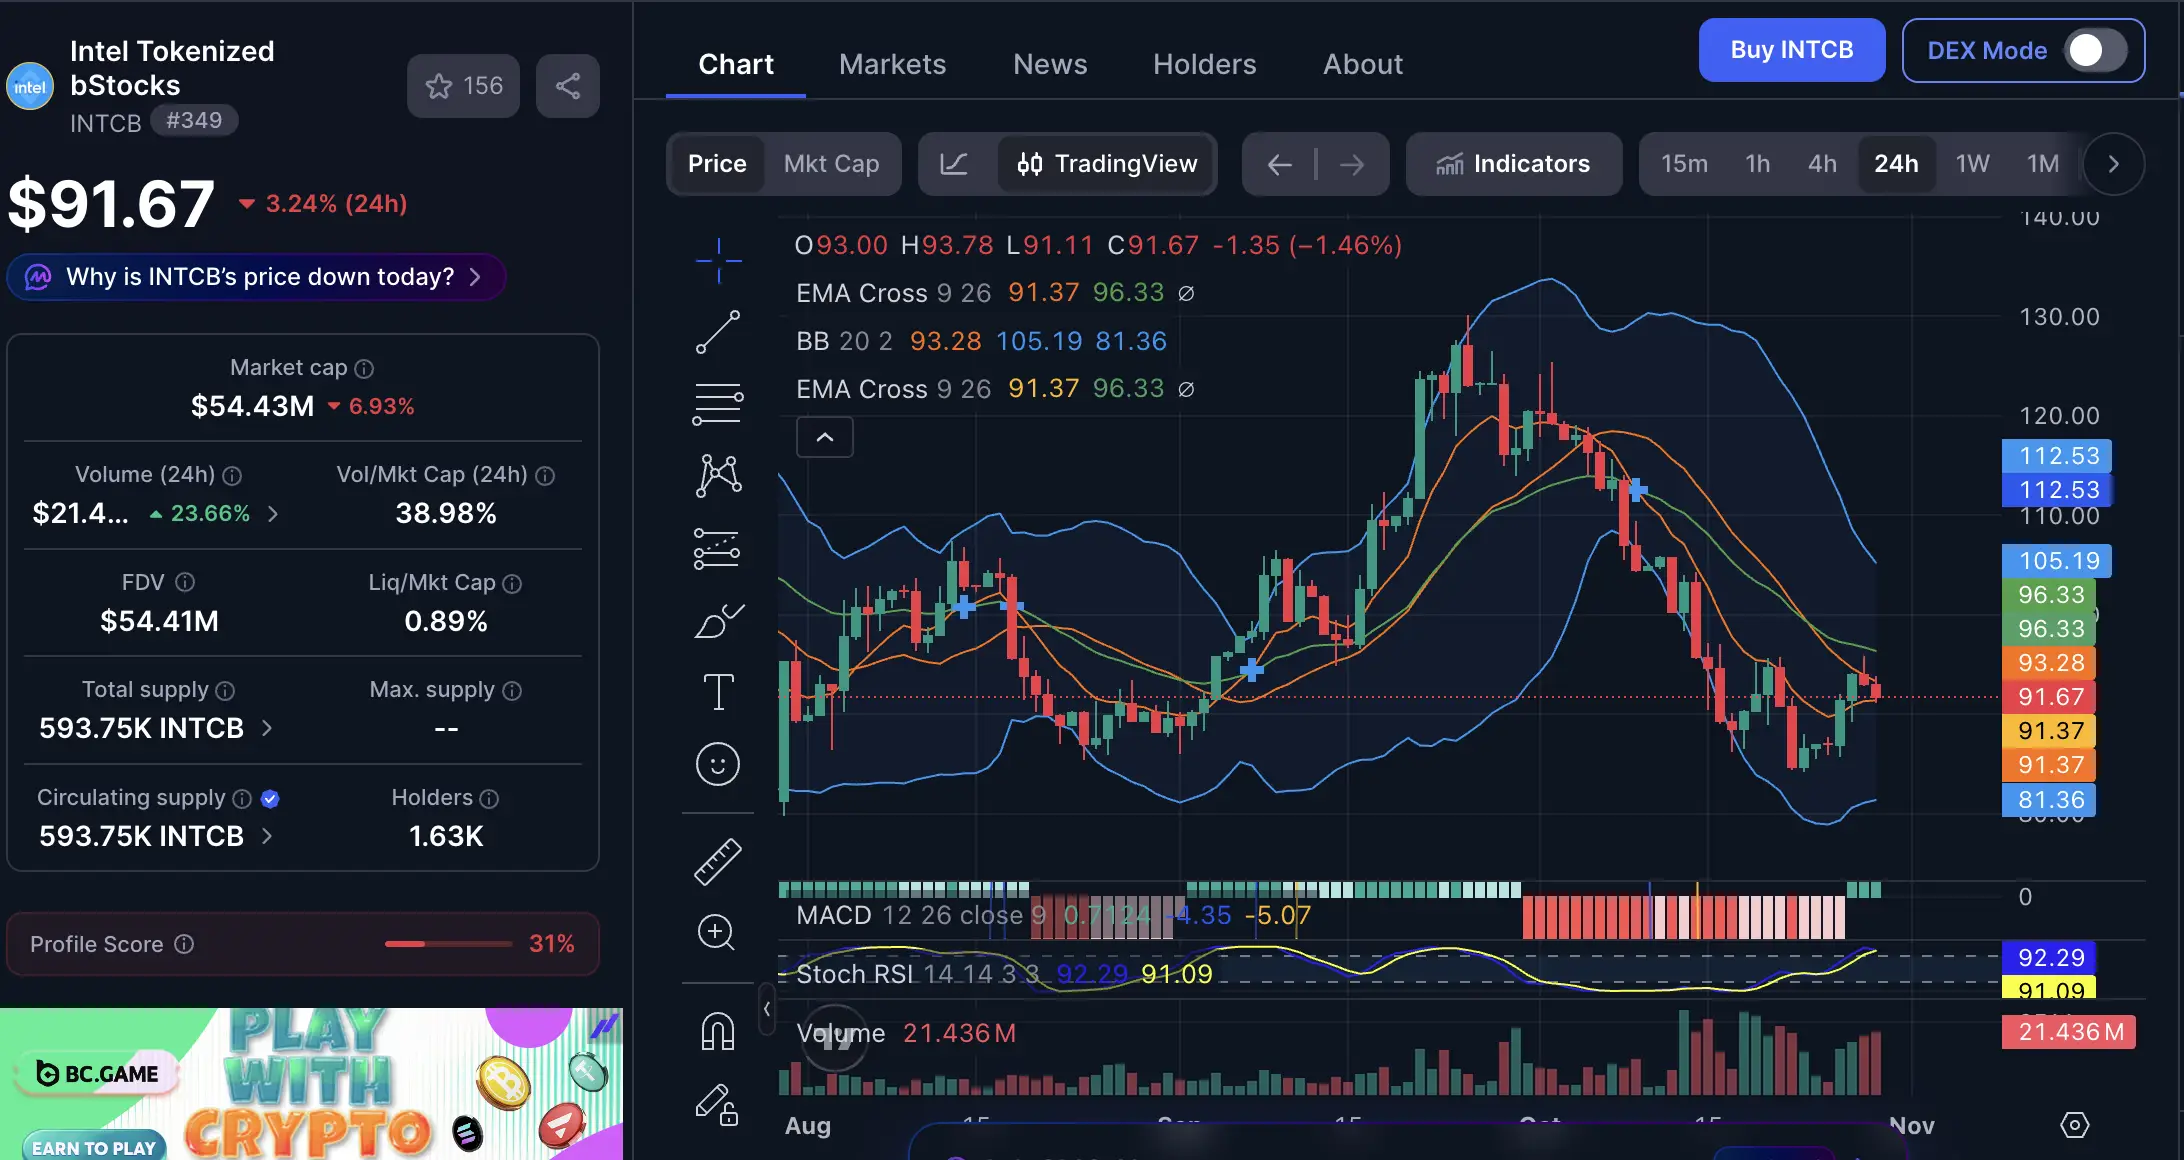Expand Circulating supply details chevron
Viewport: 2184px width, 1160px height.
point(267,836)
